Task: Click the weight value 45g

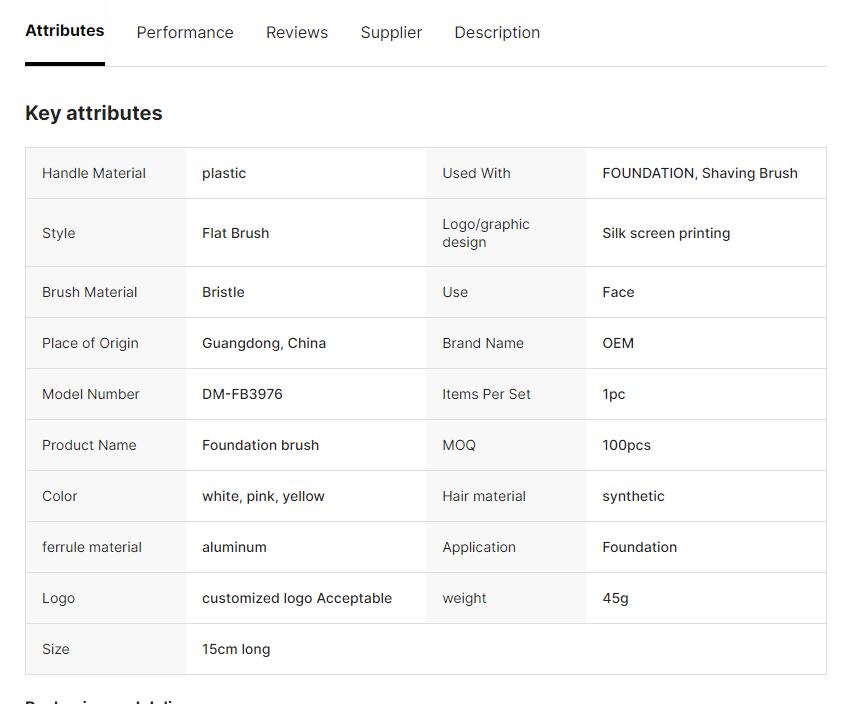Action: (x=615, y=598)
